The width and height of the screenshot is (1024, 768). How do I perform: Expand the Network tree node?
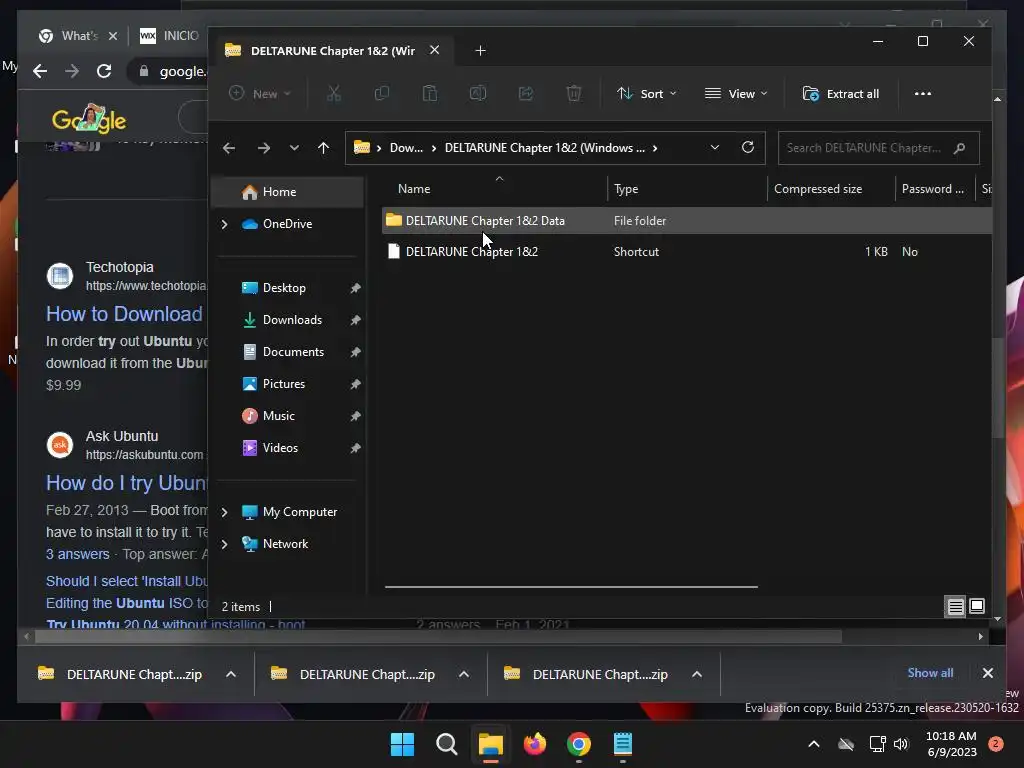[224, 544]
